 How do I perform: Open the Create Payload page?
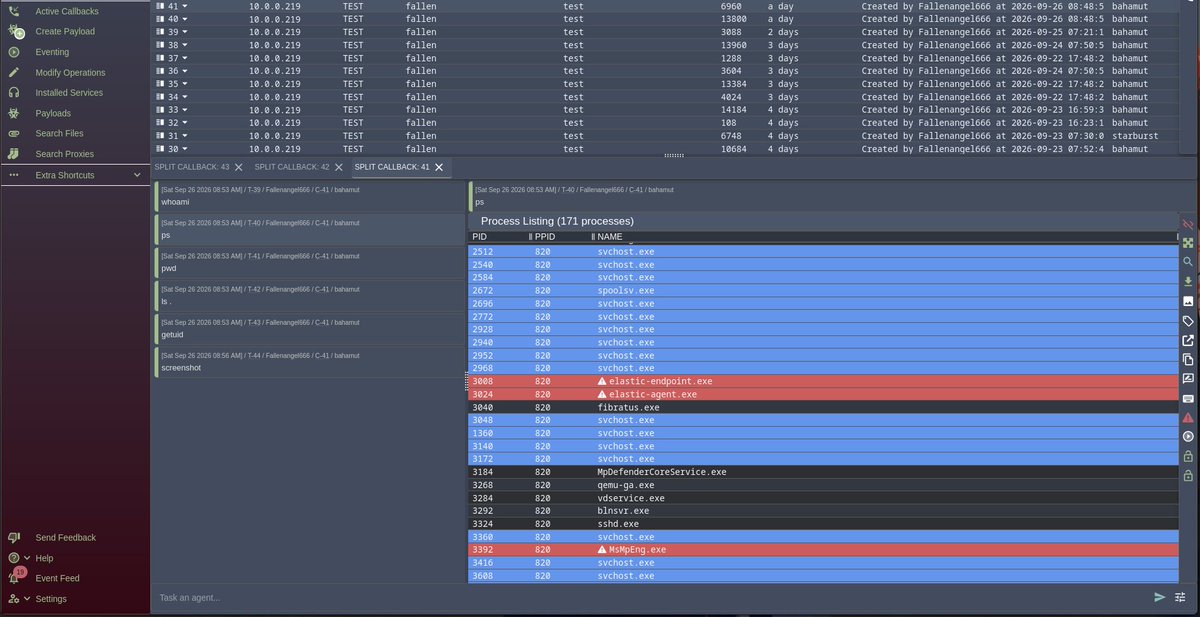65,32
